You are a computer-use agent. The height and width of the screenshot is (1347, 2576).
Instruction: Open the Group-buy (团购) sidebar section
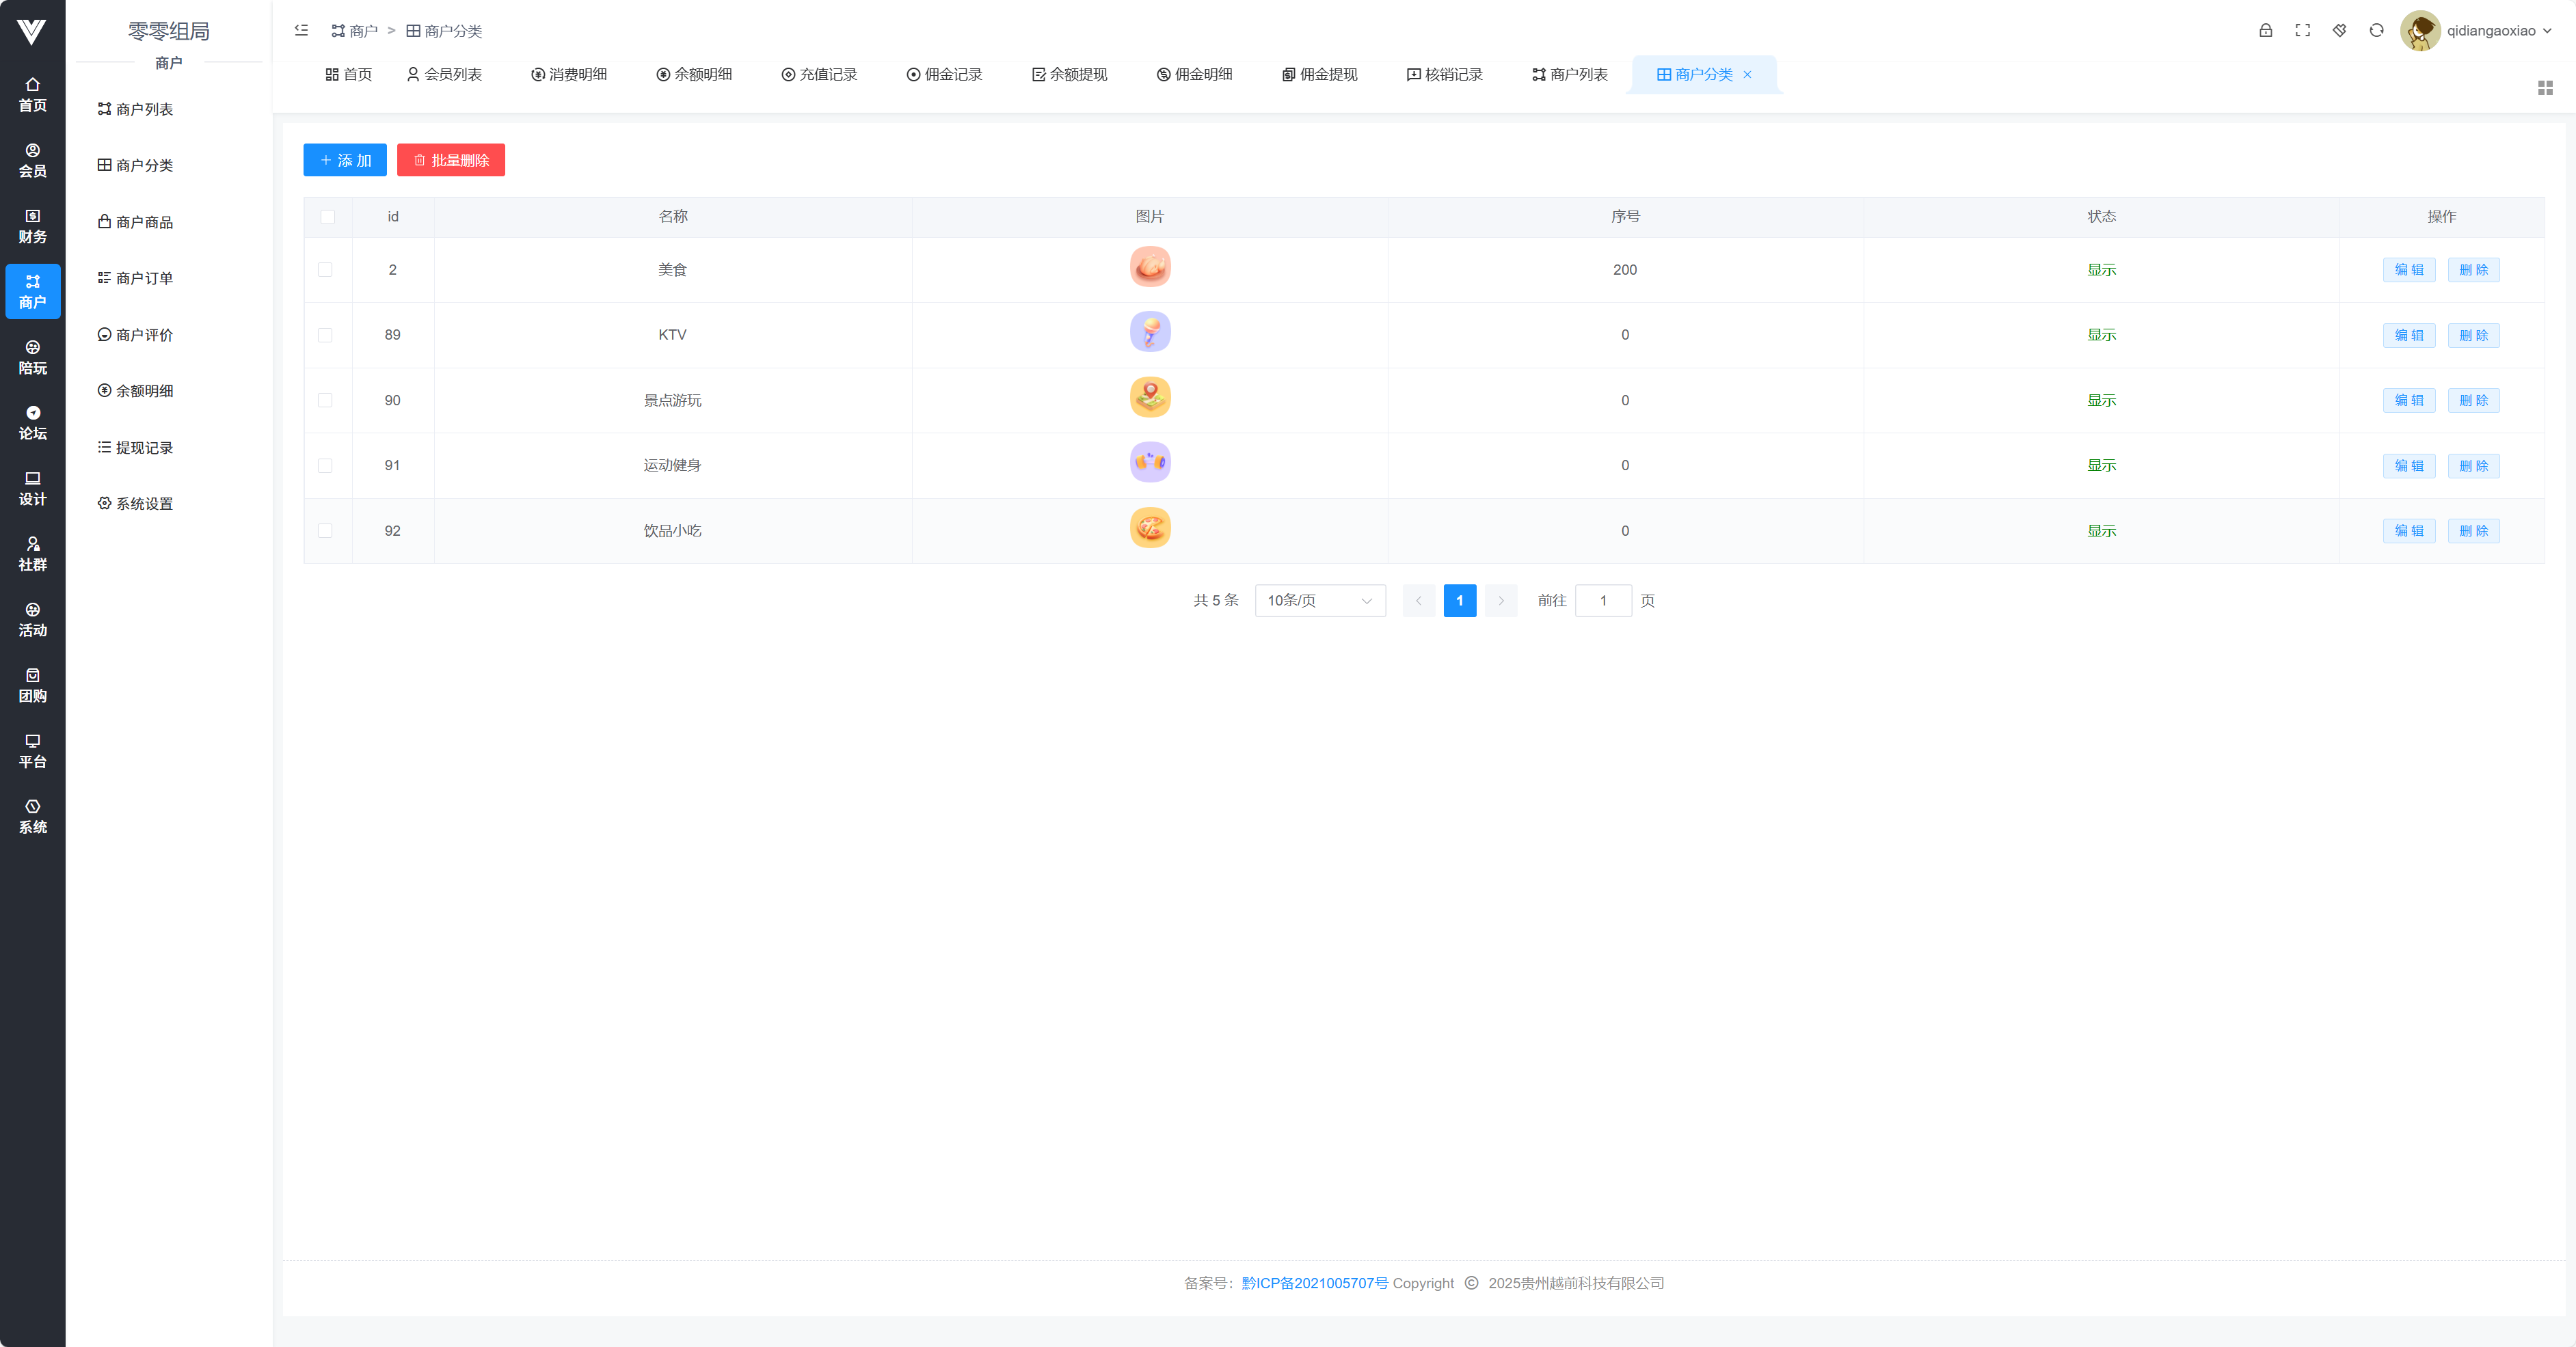pos(32,685)
